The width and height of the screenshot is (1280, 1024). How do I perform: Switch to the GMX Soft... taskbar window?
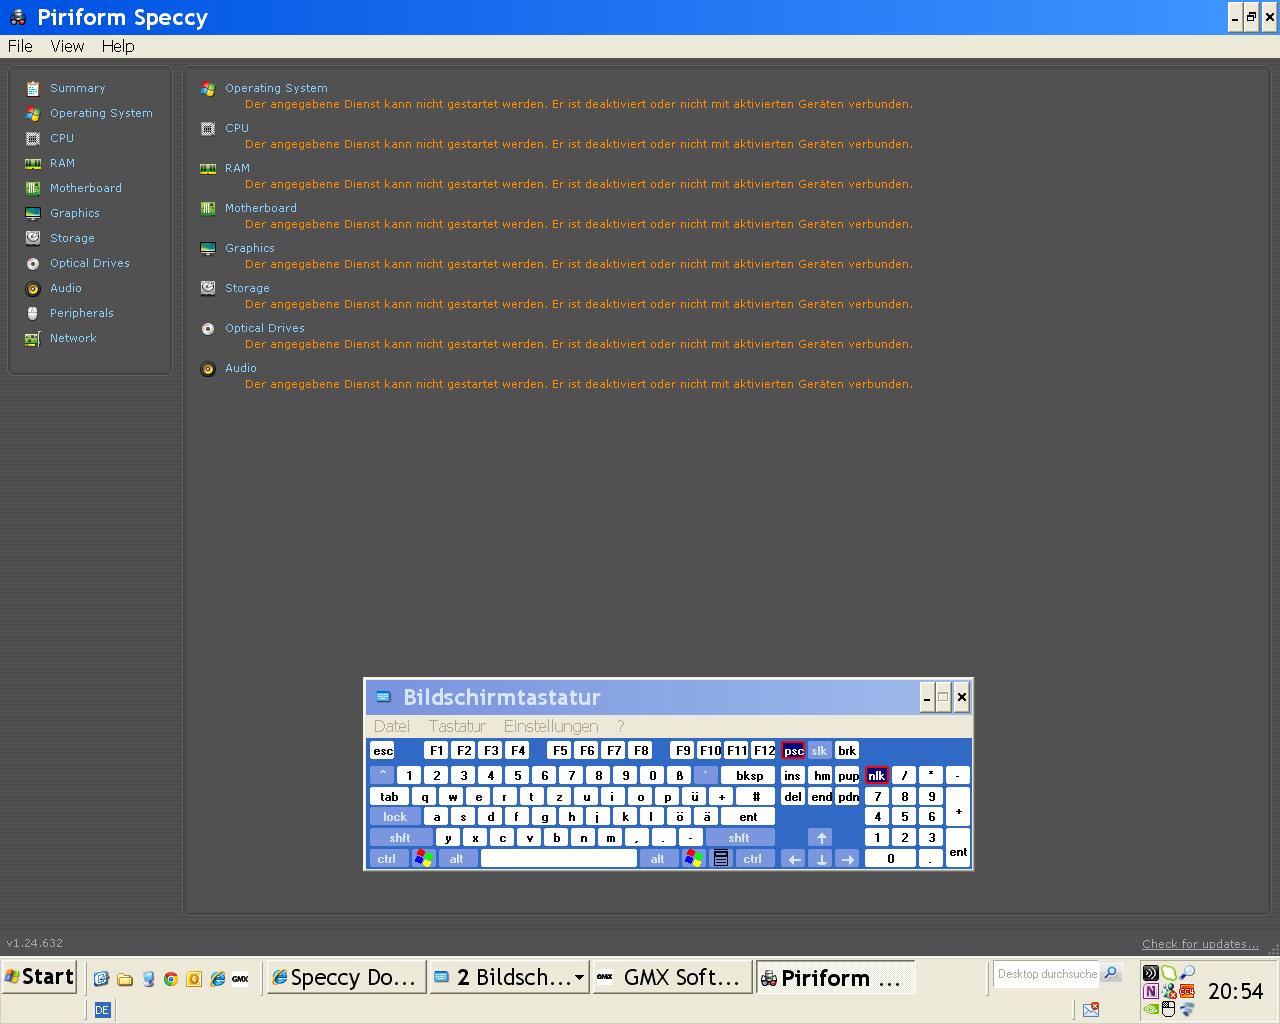[x=672, y=978]
